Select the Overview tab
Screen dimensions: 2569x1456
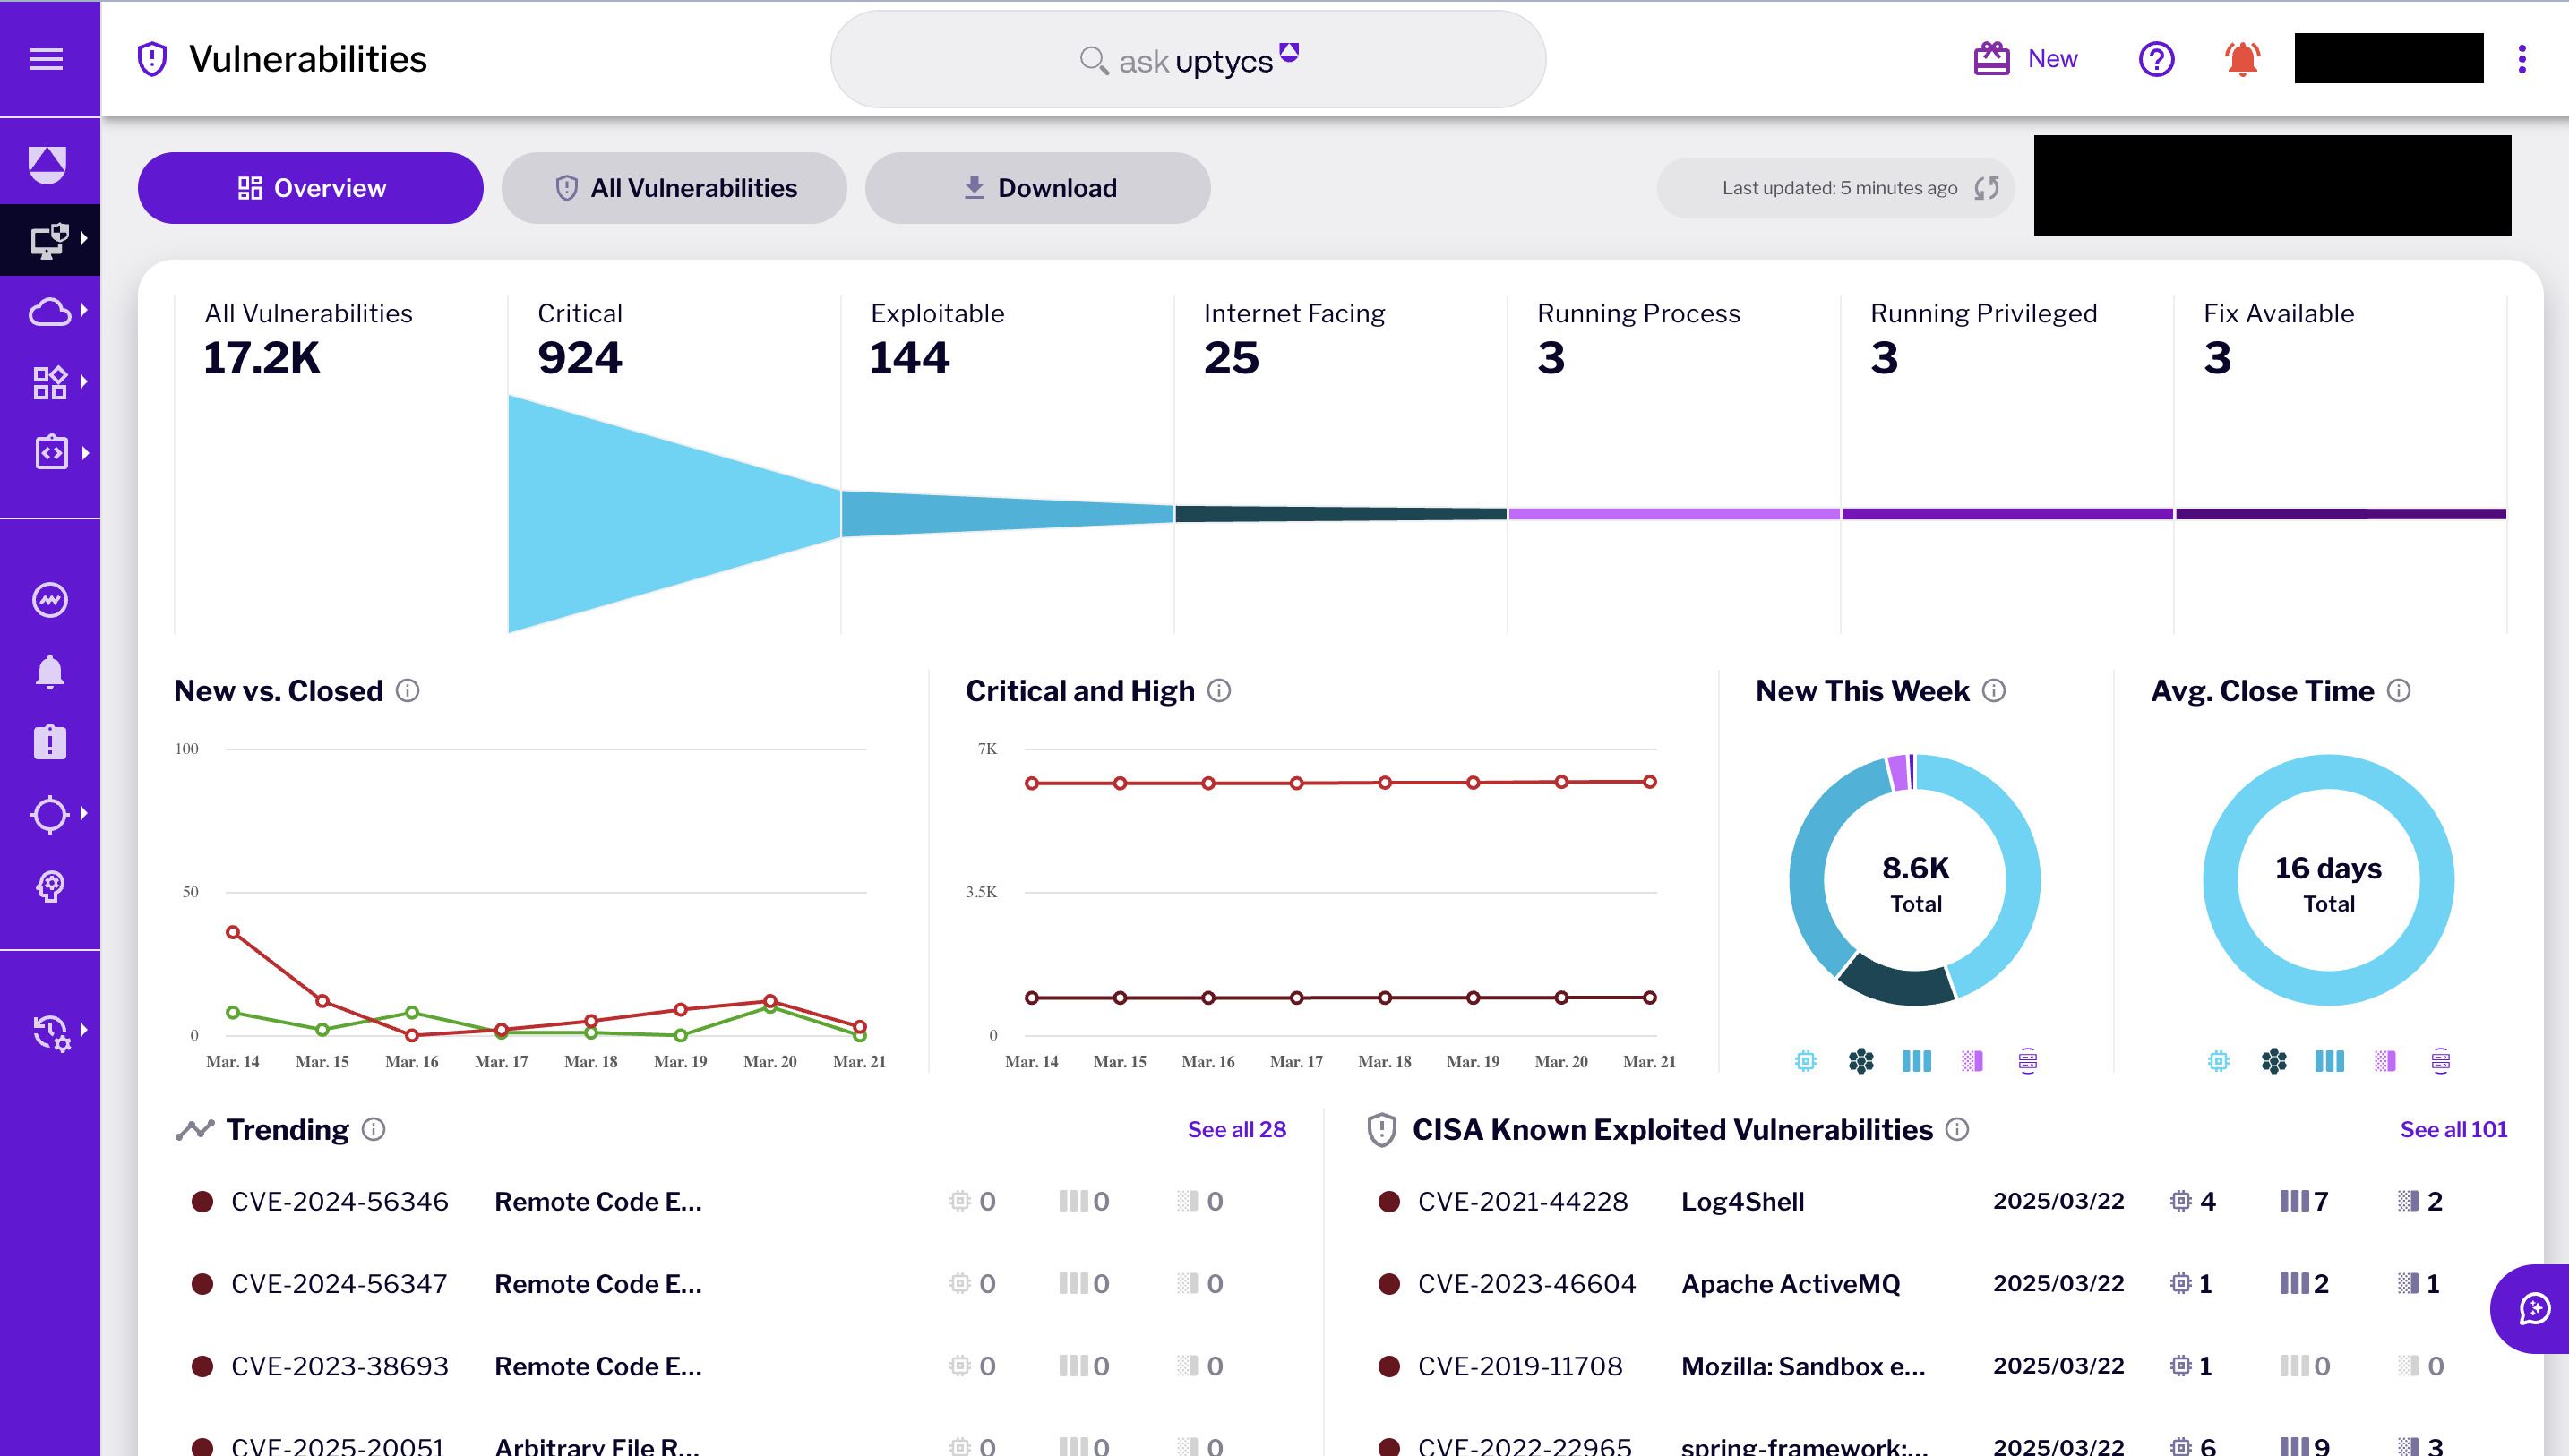coord(310,188)
